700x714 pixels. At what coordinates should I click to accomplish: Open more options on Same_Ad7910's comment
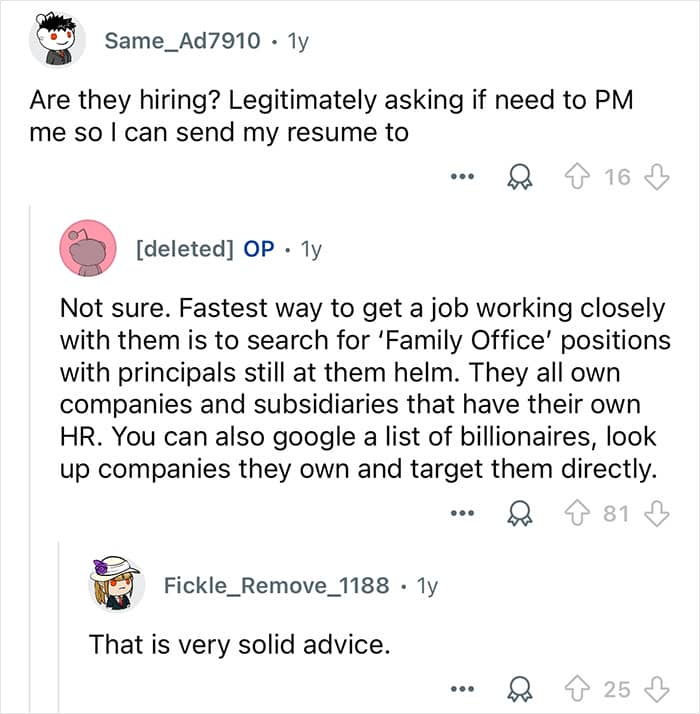click(459, 179)
